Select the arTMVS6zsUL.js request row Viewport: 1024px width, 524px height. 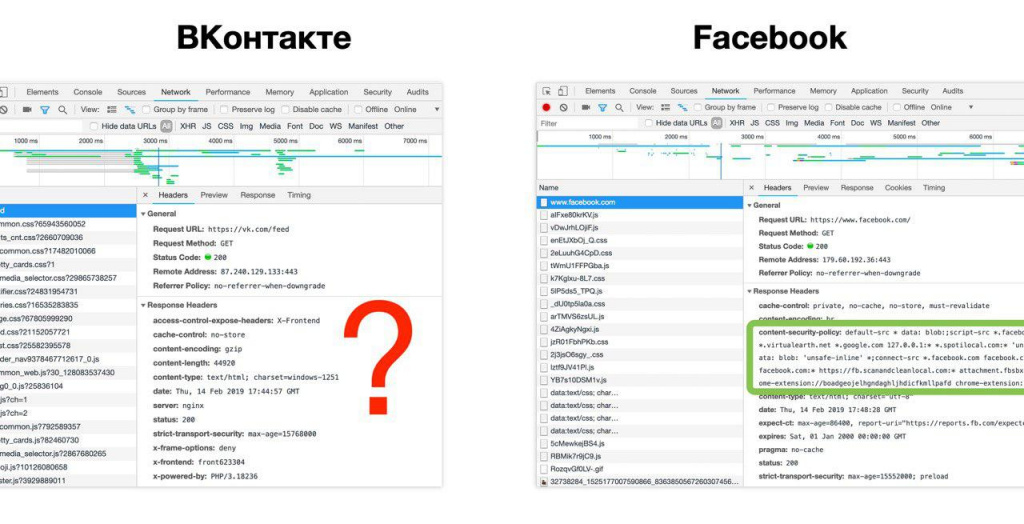click(640, 316)
